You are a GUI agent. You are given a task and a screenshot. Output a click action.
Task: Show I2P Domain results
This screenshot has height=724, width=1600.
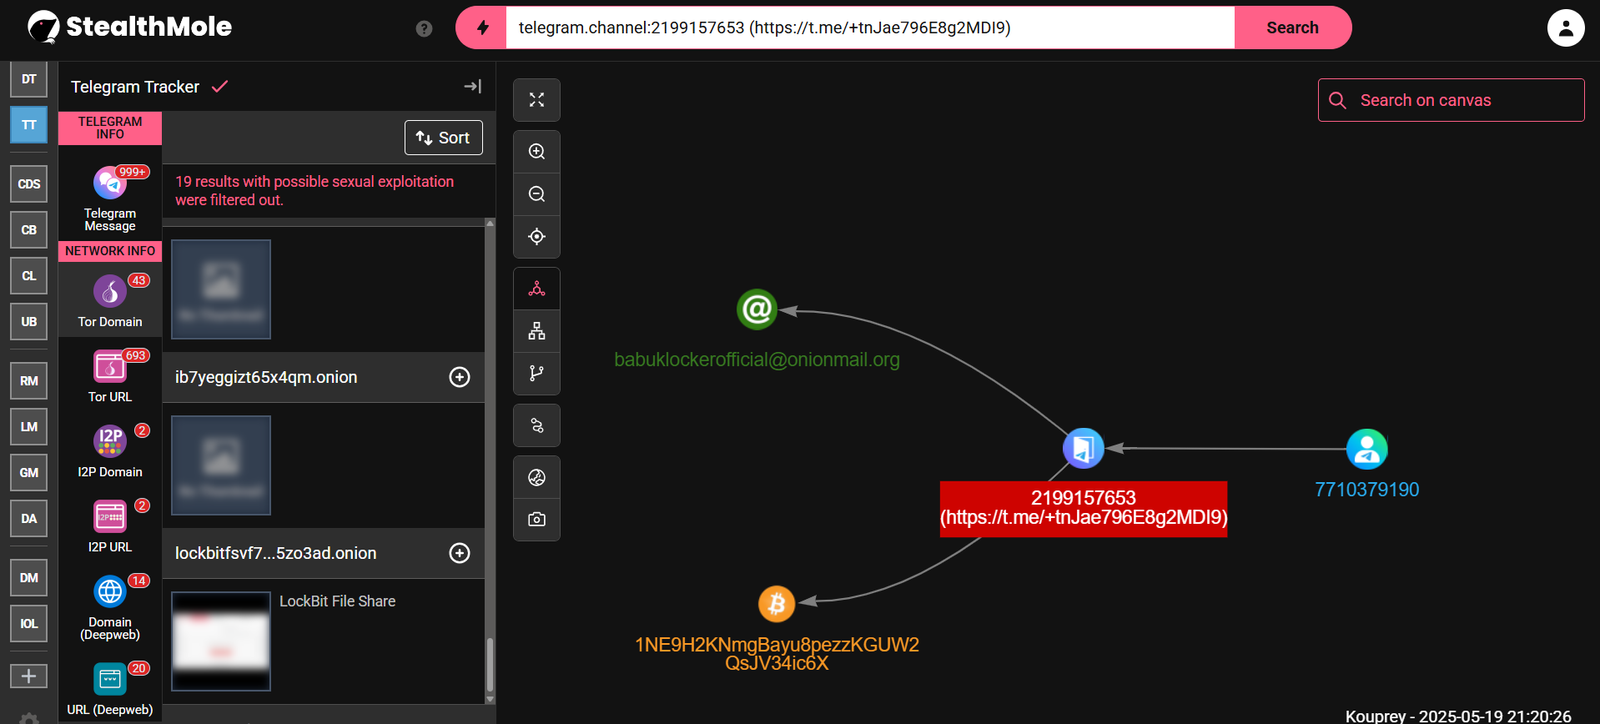point(110,451)
